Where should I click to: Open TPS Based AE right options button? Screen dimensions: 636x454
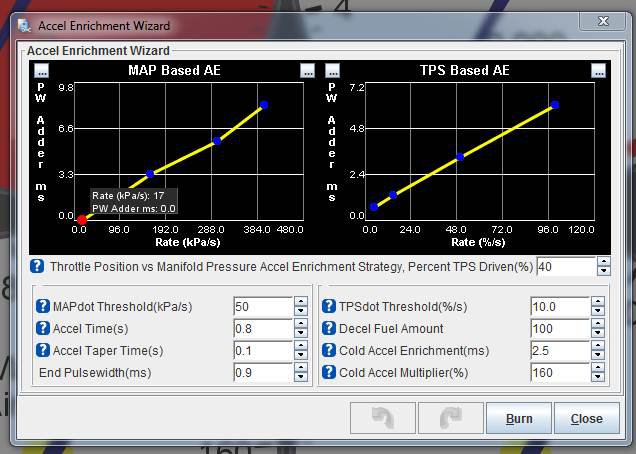[598, 71]
